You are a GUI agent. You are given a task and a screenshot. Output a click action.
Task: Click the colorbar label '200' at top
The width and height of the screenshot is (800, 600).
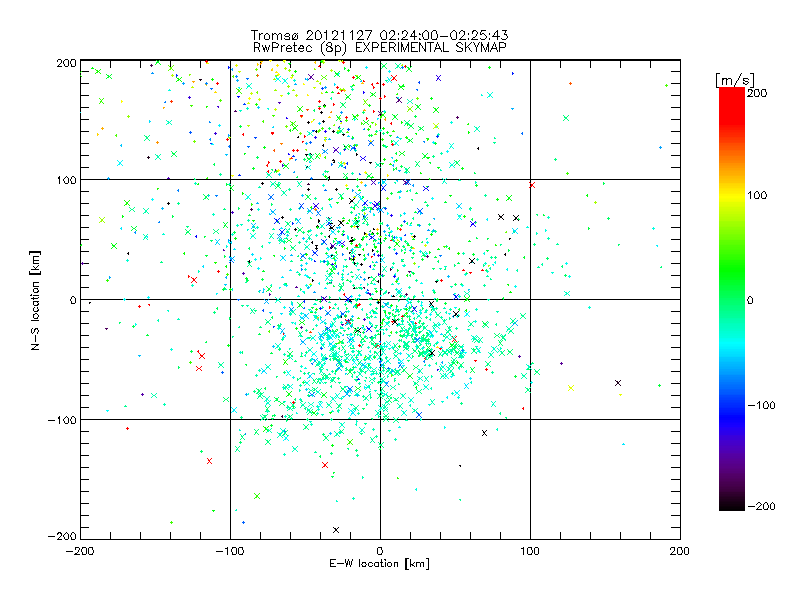click(x=757, y=93)
